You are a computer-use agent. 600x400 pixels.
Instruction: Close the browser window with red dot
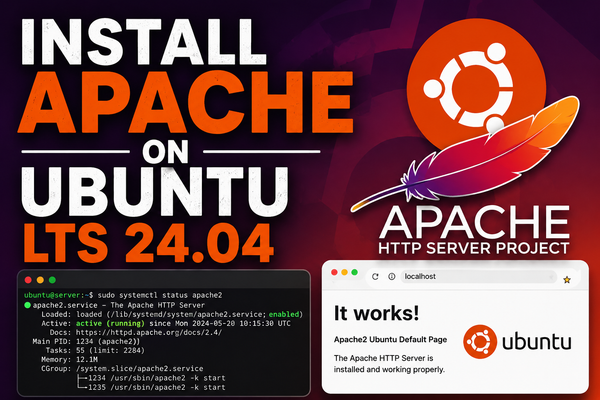pos(334,272)
